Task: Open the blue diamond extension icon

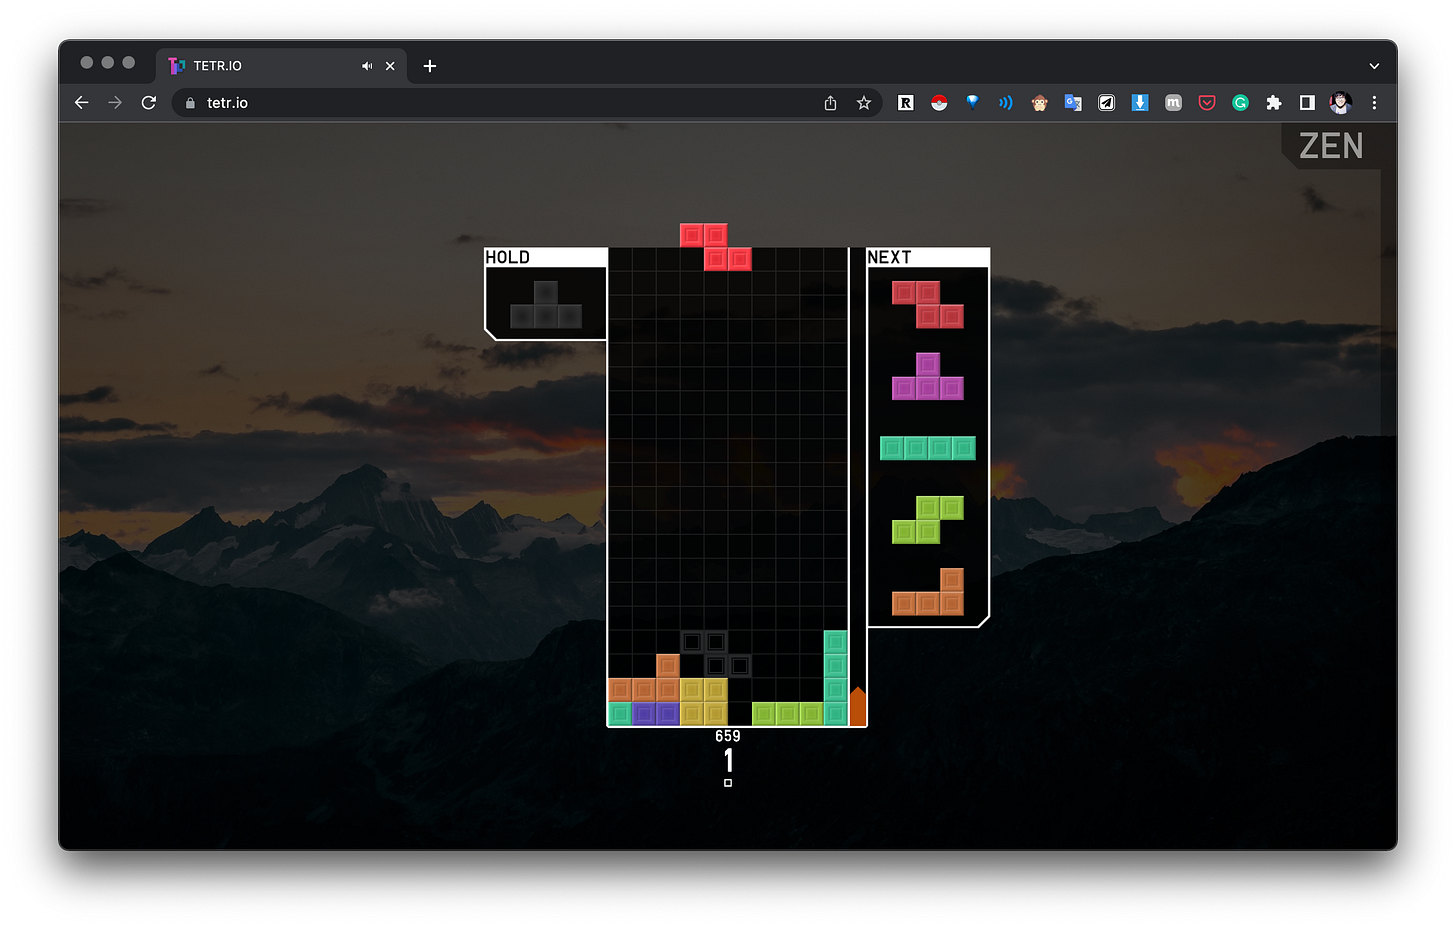Action: pyautogui.click(x=972, y=102)
